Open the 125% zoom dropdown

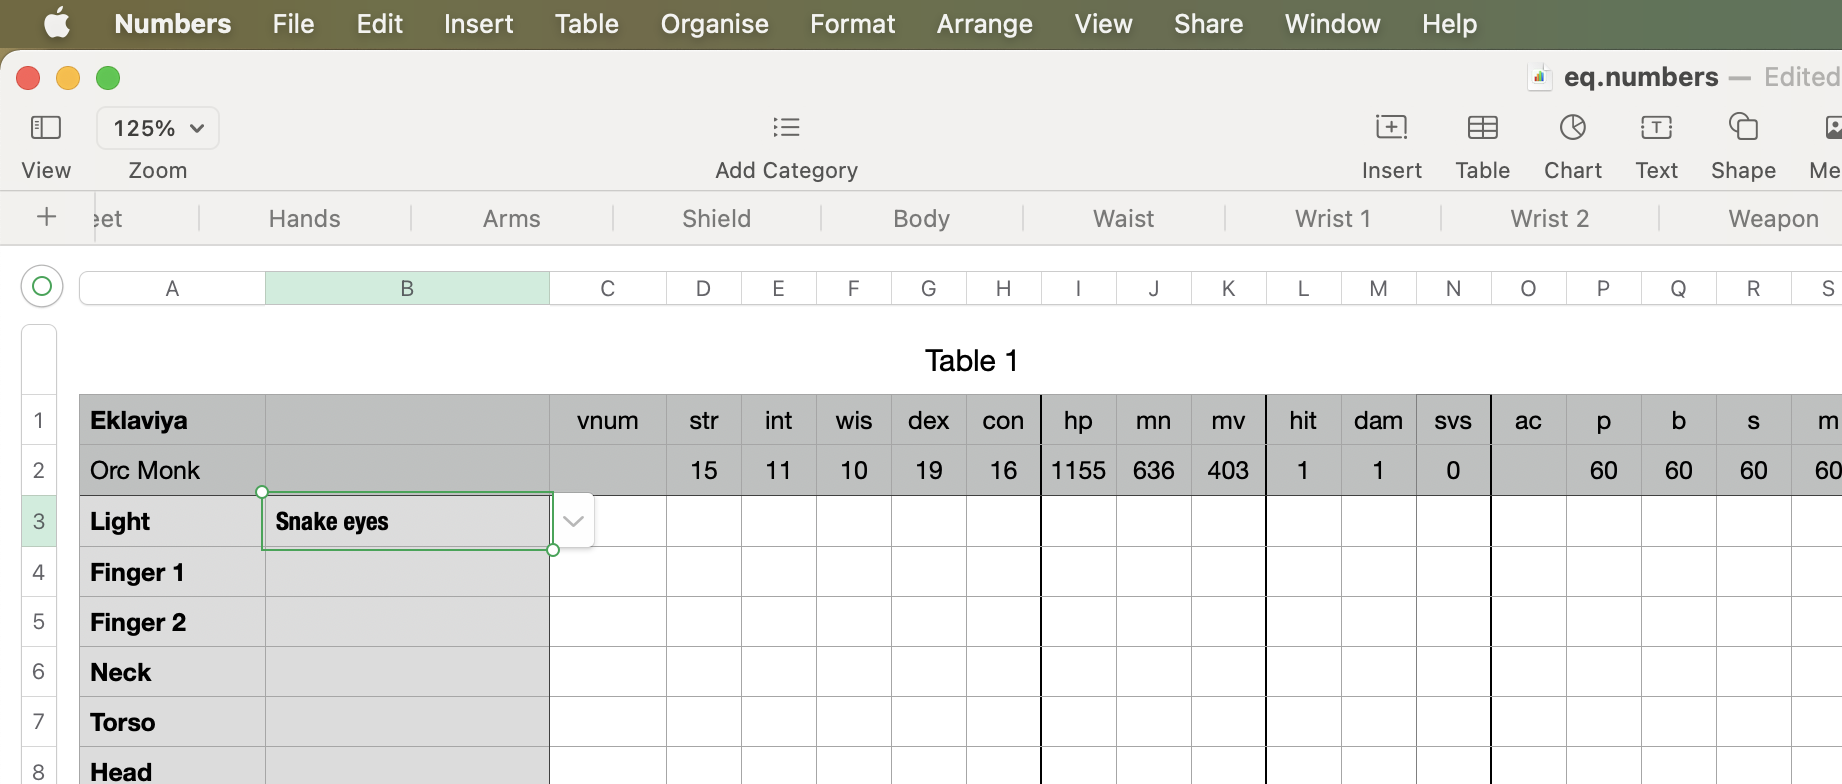[x=158, y=128]
